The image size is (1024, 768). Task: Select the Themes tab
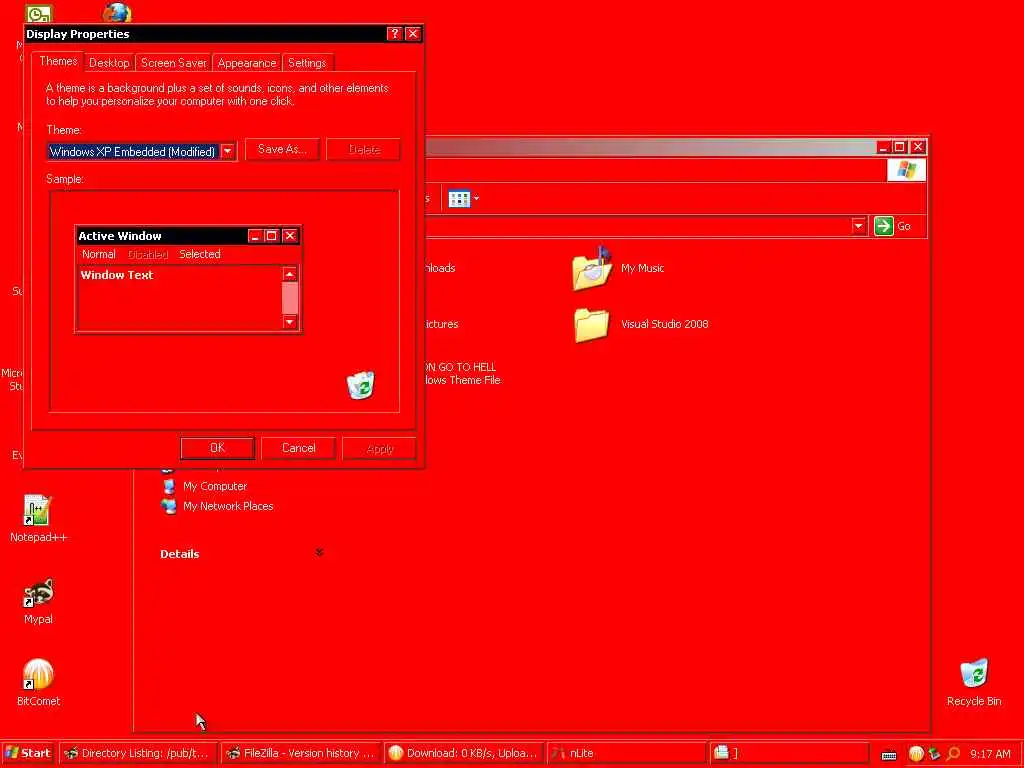coord(58,61)
